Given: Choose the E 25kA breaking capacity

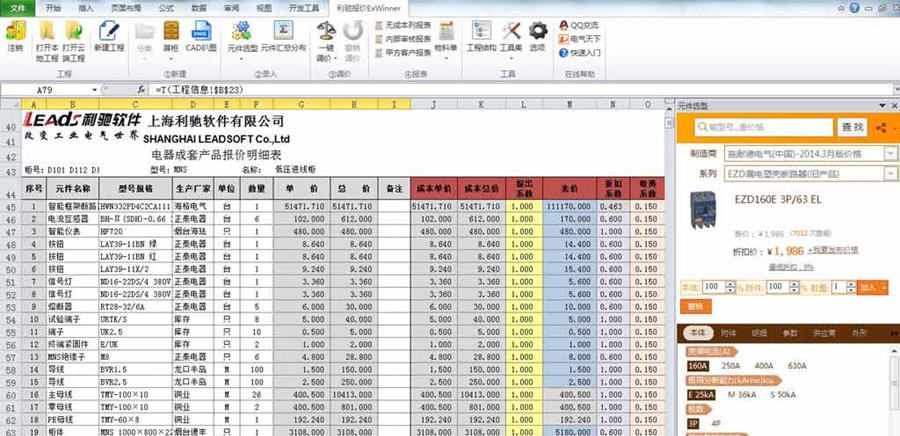Looking at the screenshot, I should [x=701, y=395].
